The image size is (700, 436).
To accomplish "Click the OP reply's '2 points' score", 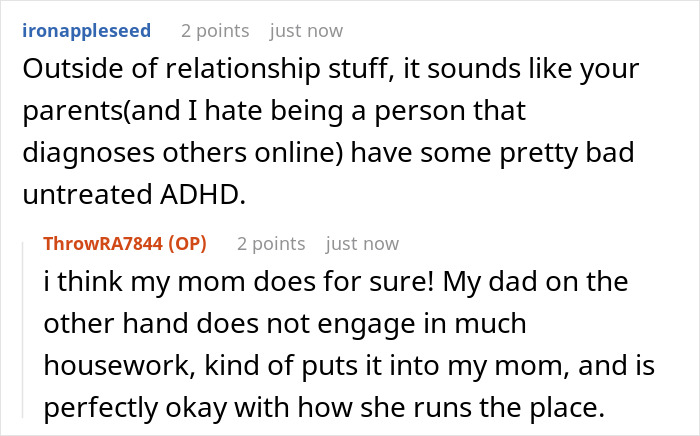I will coord(271,244).
